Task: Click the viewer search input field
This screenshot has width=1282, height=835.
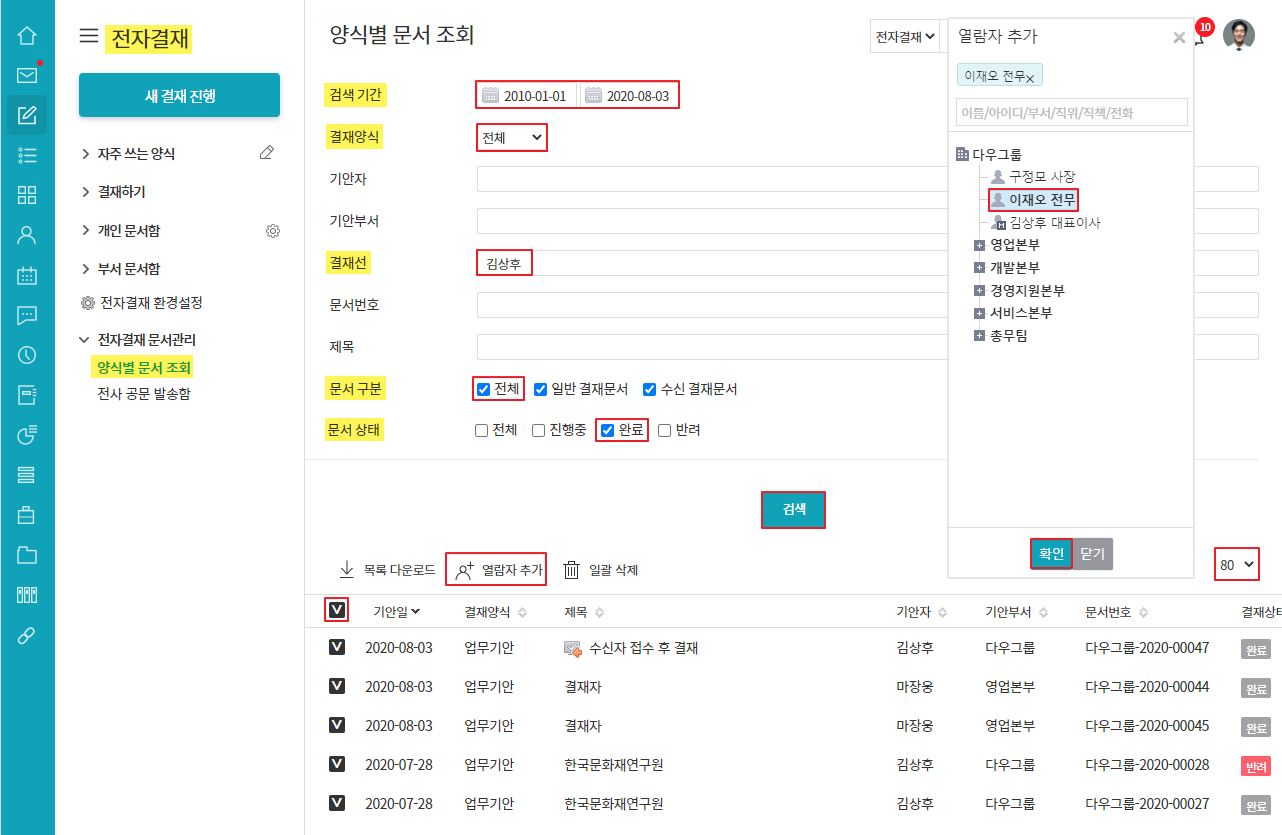Action: (x=1071, y=113)
